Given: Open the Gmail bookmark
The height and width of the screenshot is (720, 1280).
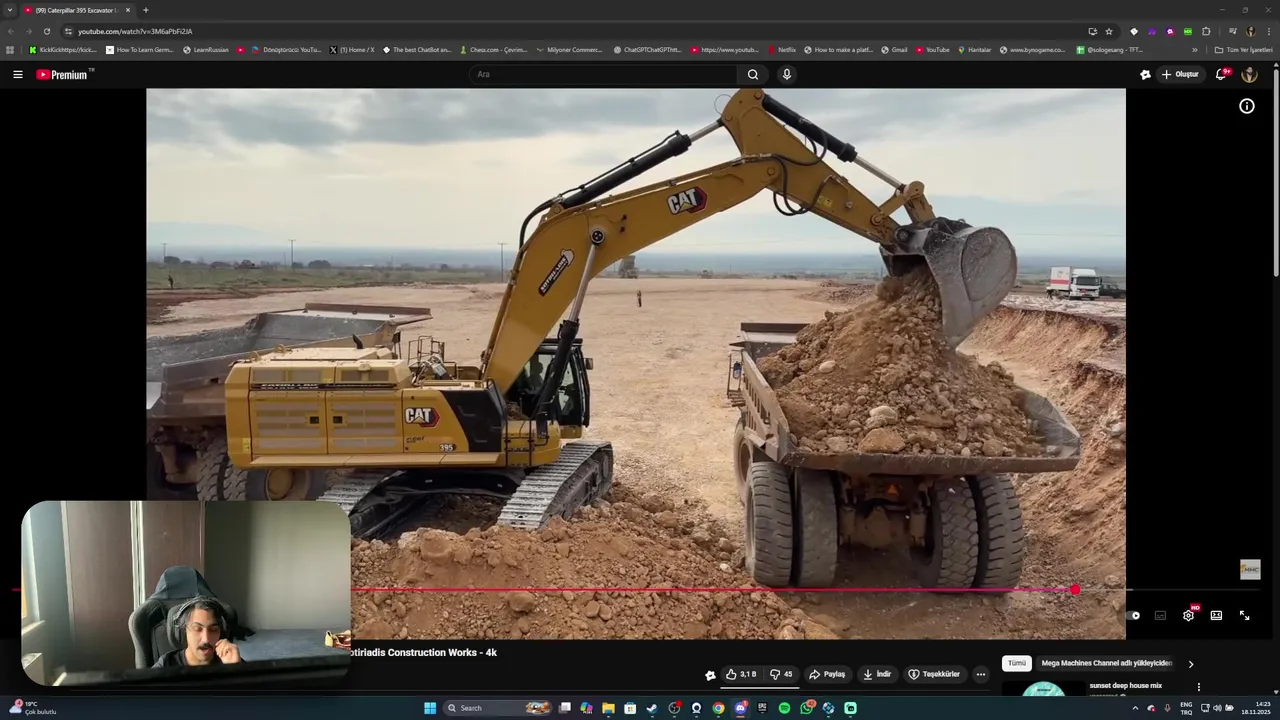Looking at the screenshot, I should (894, 50).
